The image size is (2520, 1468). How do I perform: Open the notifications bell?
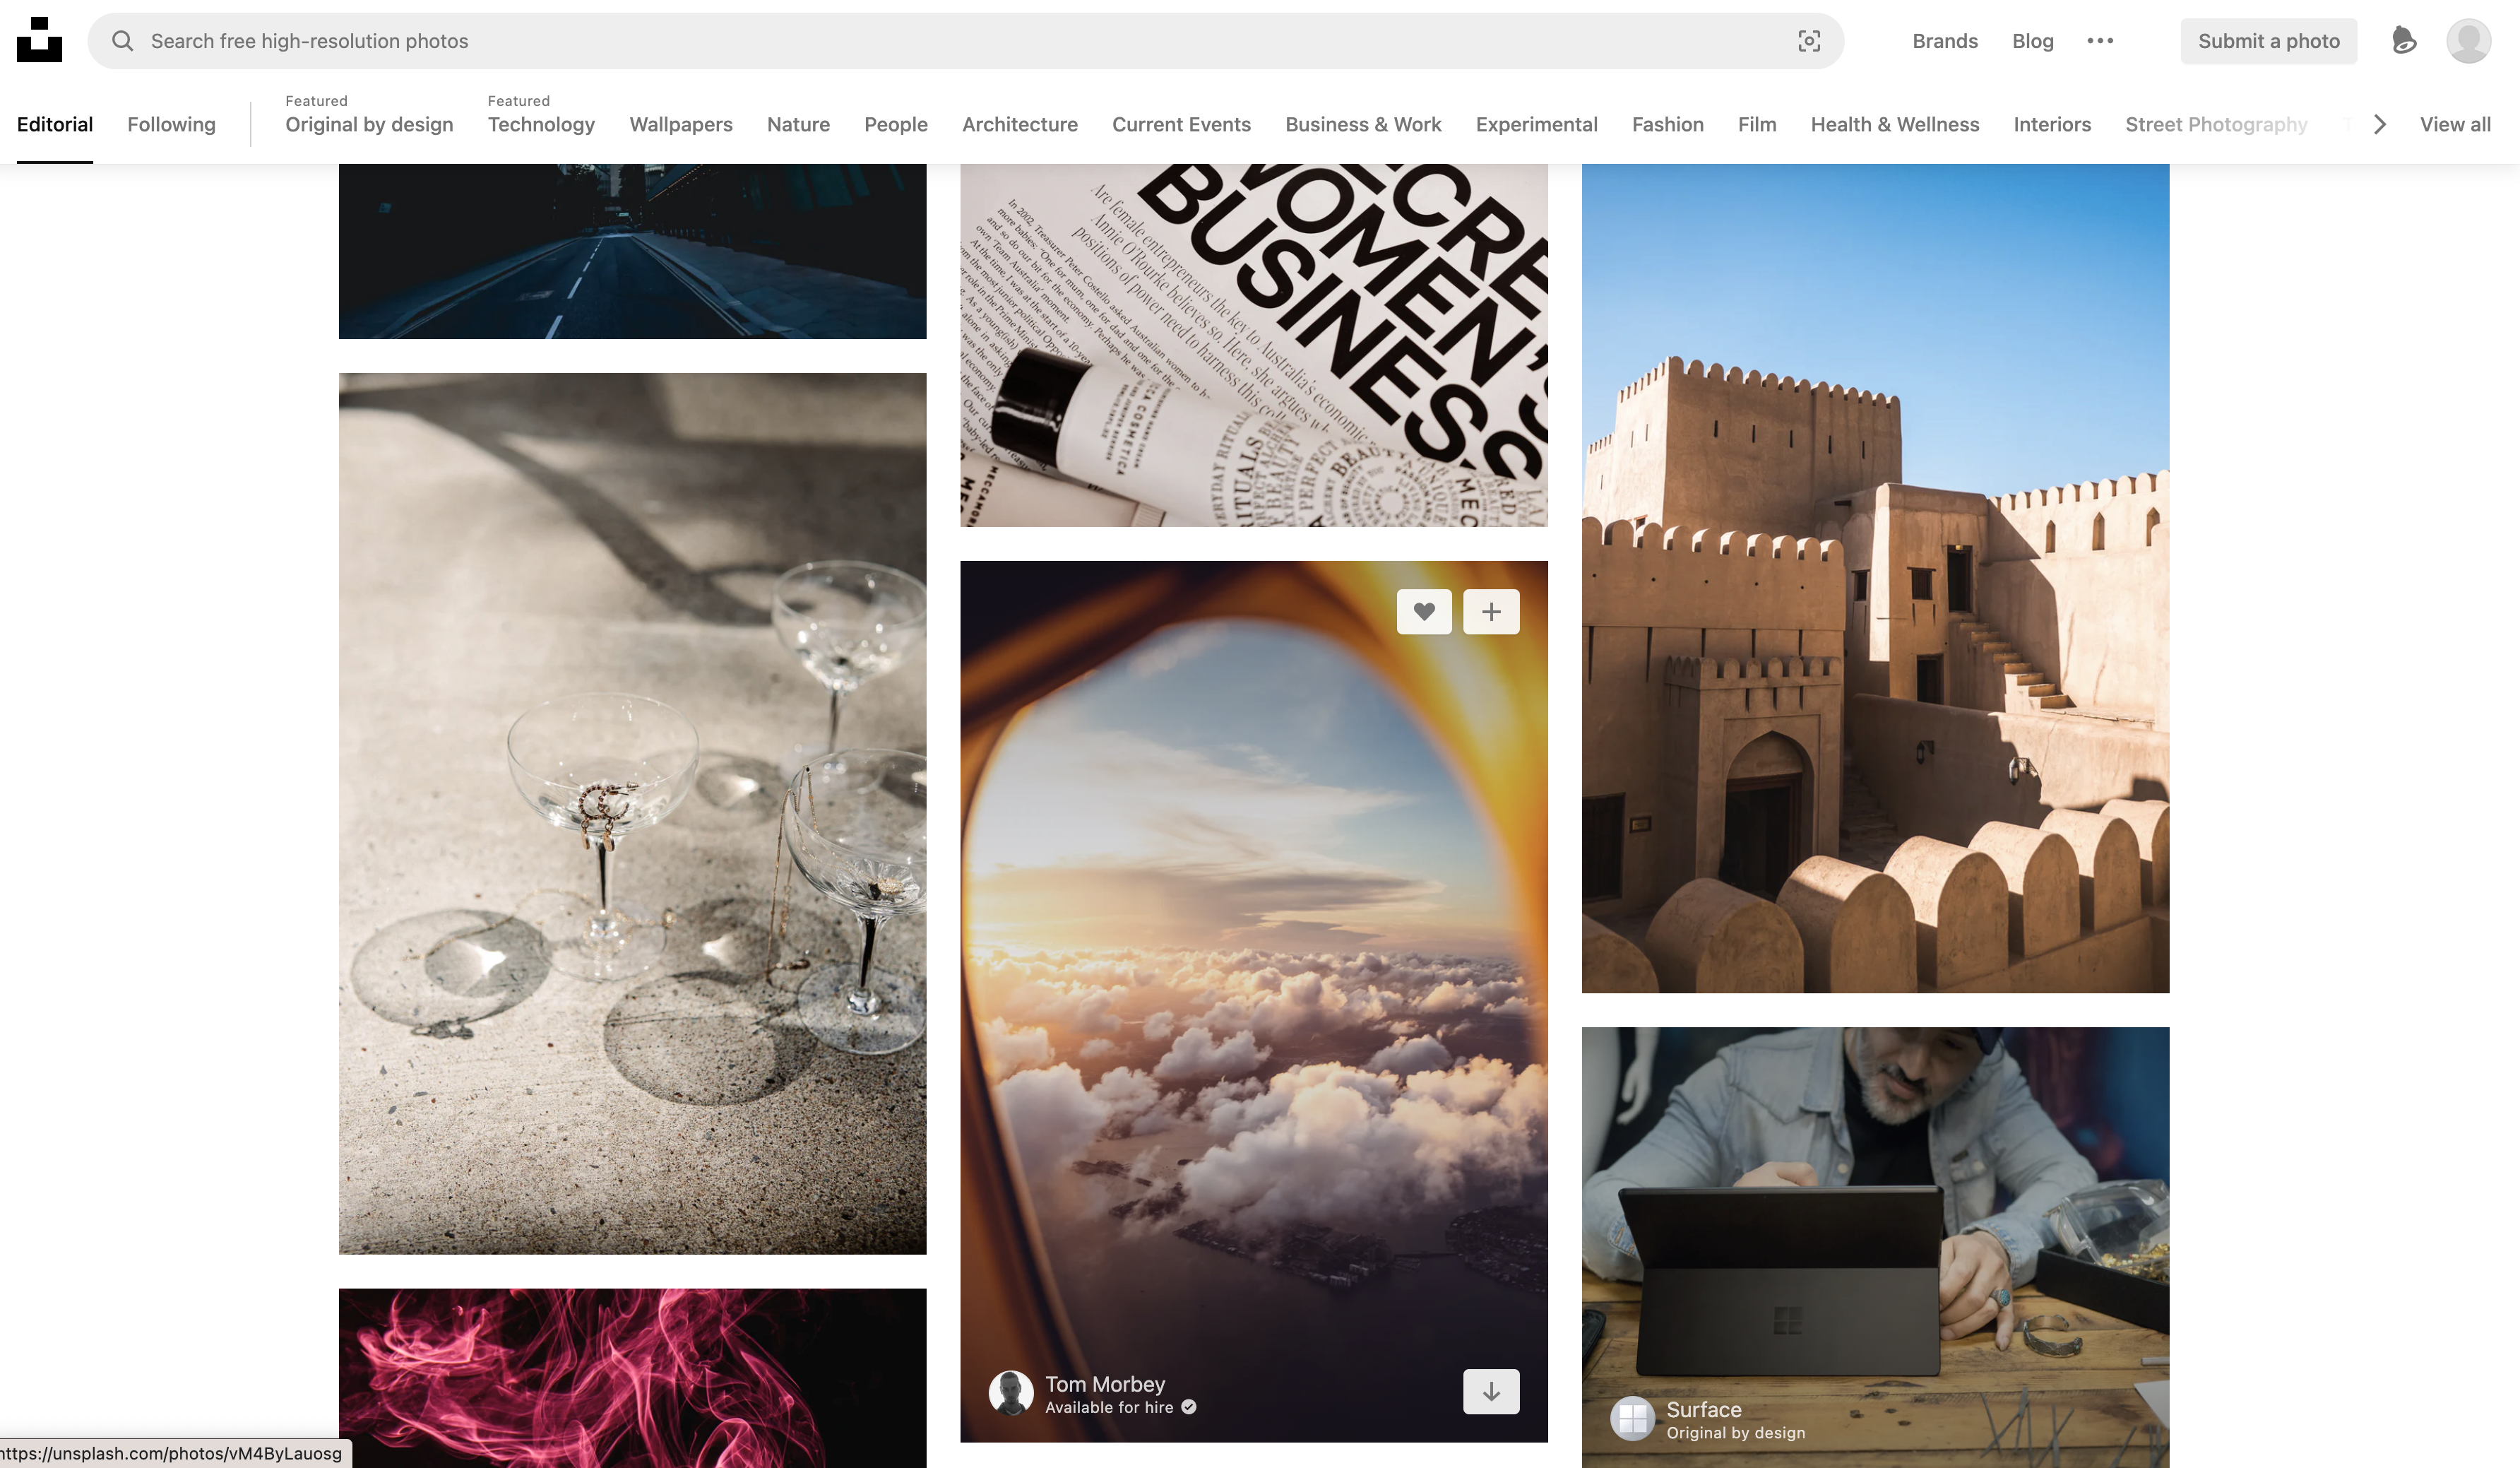pos(2403,41)
